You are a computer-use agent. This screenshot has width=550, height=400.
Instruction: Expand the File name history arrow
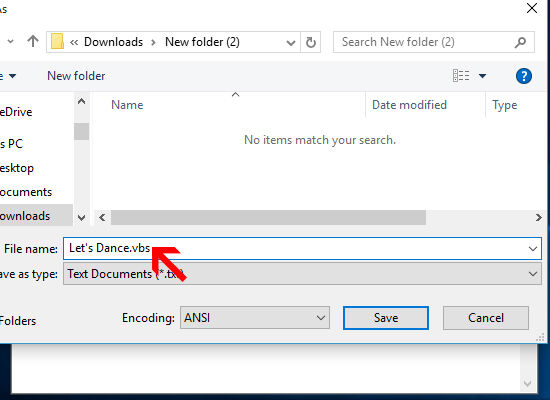tap(533, 249)
